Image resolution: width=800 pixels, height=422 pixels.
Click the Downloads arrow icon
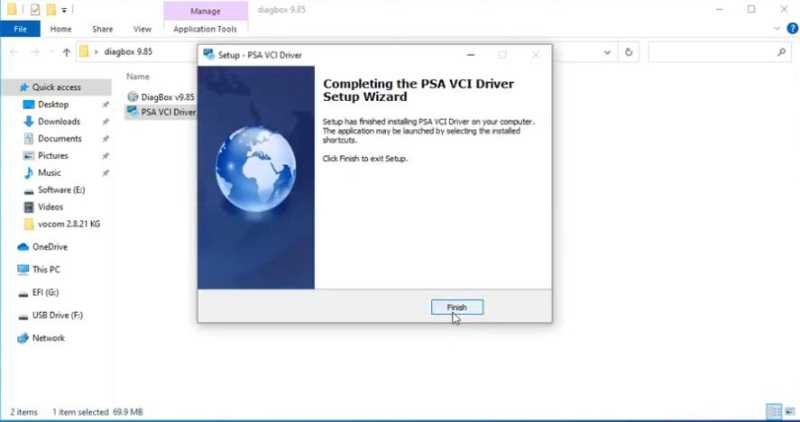tap(29, 121)
